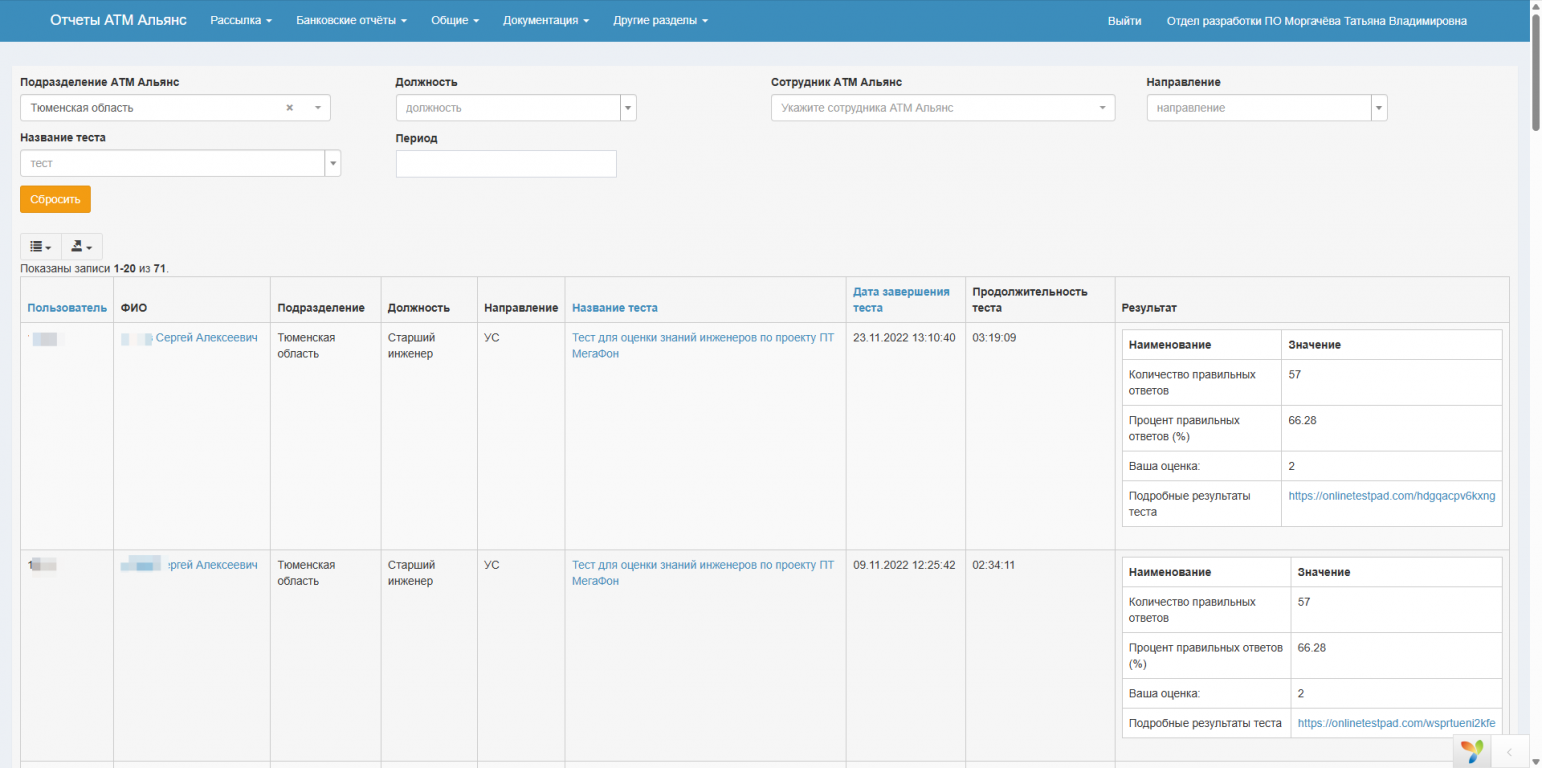The image size is (1542, 768).
Task: Expand the Название теста dropdown
Action: [333, 163]
